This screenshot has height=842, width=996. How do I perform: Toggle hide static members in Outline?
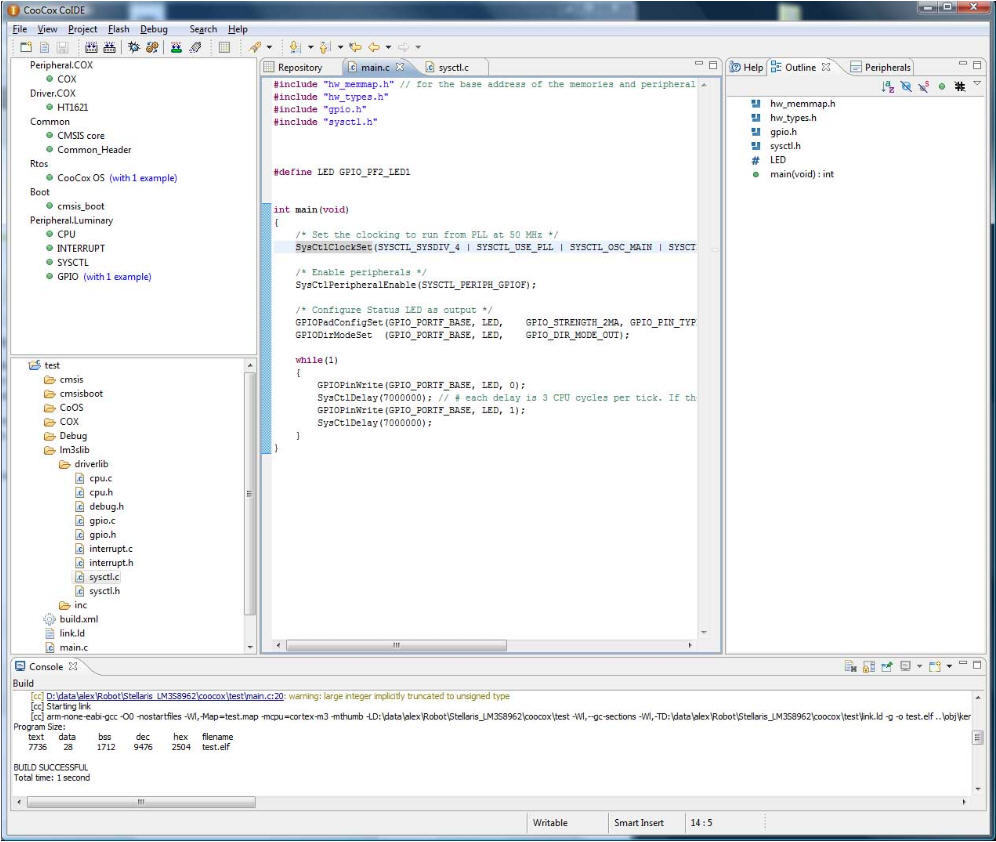click(x=924, y=86)
